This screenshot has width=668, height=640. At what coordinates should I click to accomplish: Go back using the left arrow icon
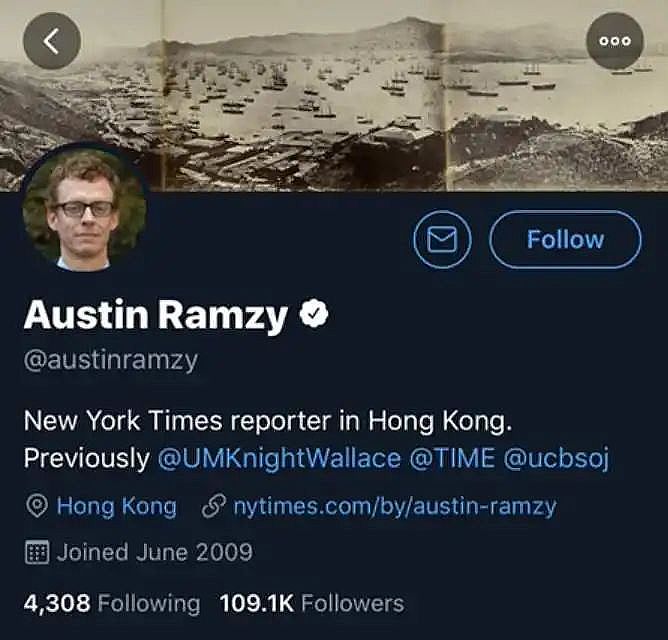(52, 41)
